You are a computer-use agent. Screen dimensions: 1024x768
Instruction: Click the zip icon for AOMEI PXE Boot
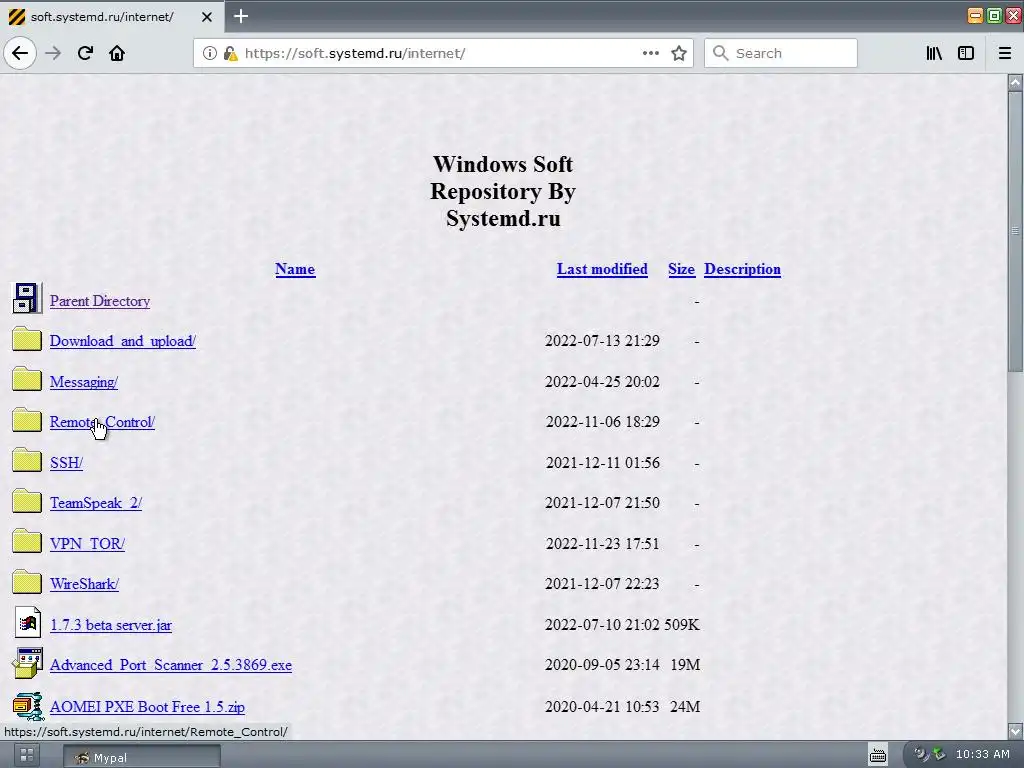(27, 705)
